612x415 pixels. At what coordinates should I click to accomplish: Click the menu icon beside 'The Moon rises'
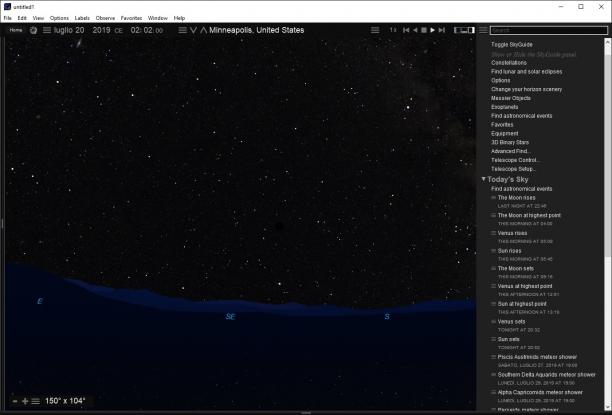(x=493, y=198)
